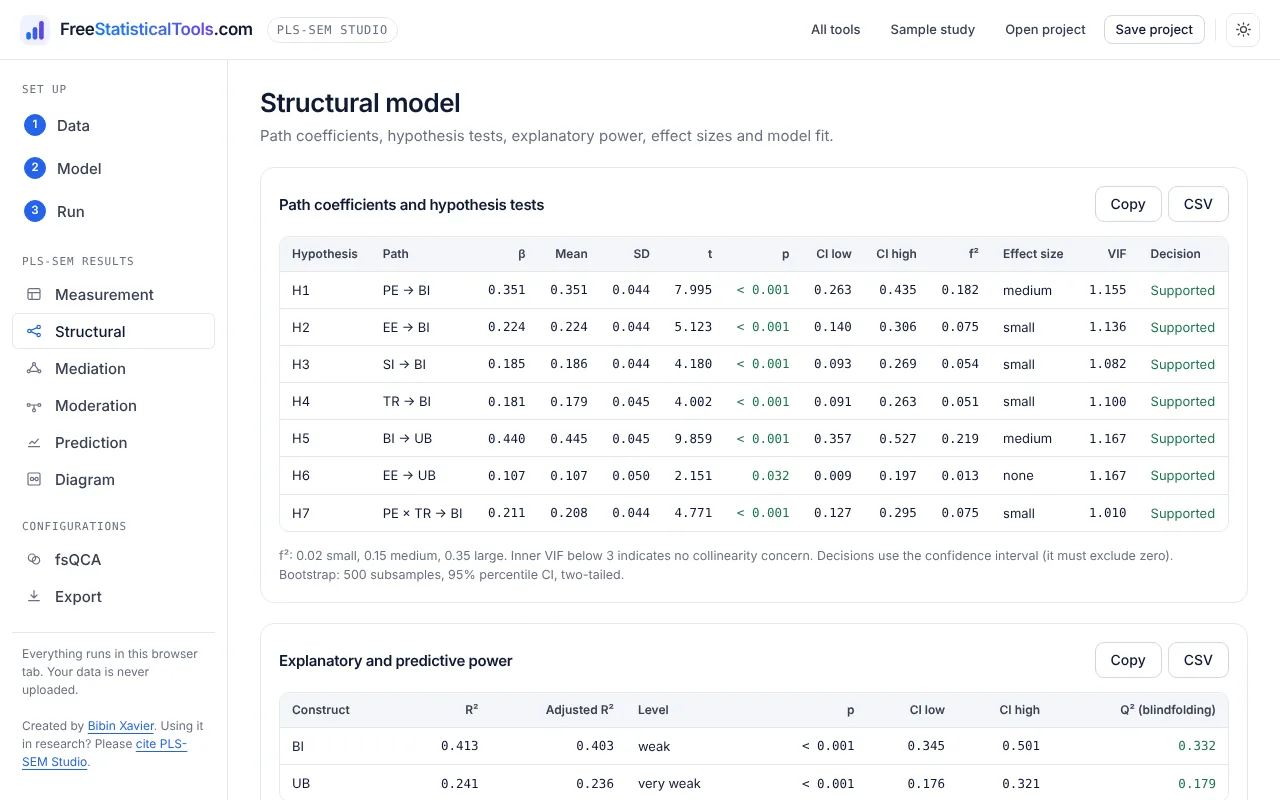Click the FreeStatisticalTools.com site title
Viewport: 1280px width, 800px height.
point(156,30)
